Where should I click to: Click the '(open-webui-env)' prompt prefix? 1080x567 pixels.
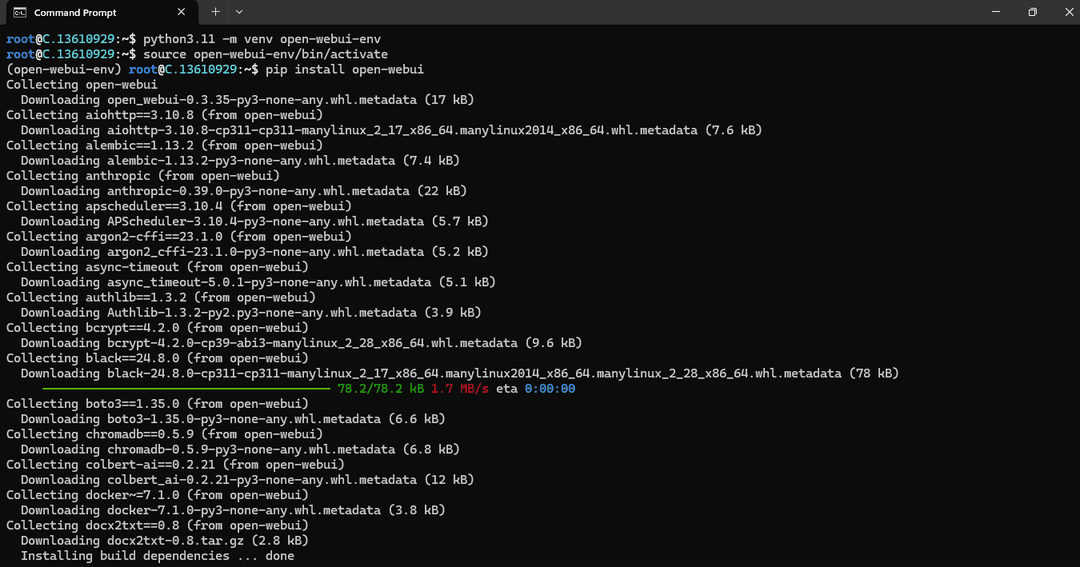pos(64,69)
